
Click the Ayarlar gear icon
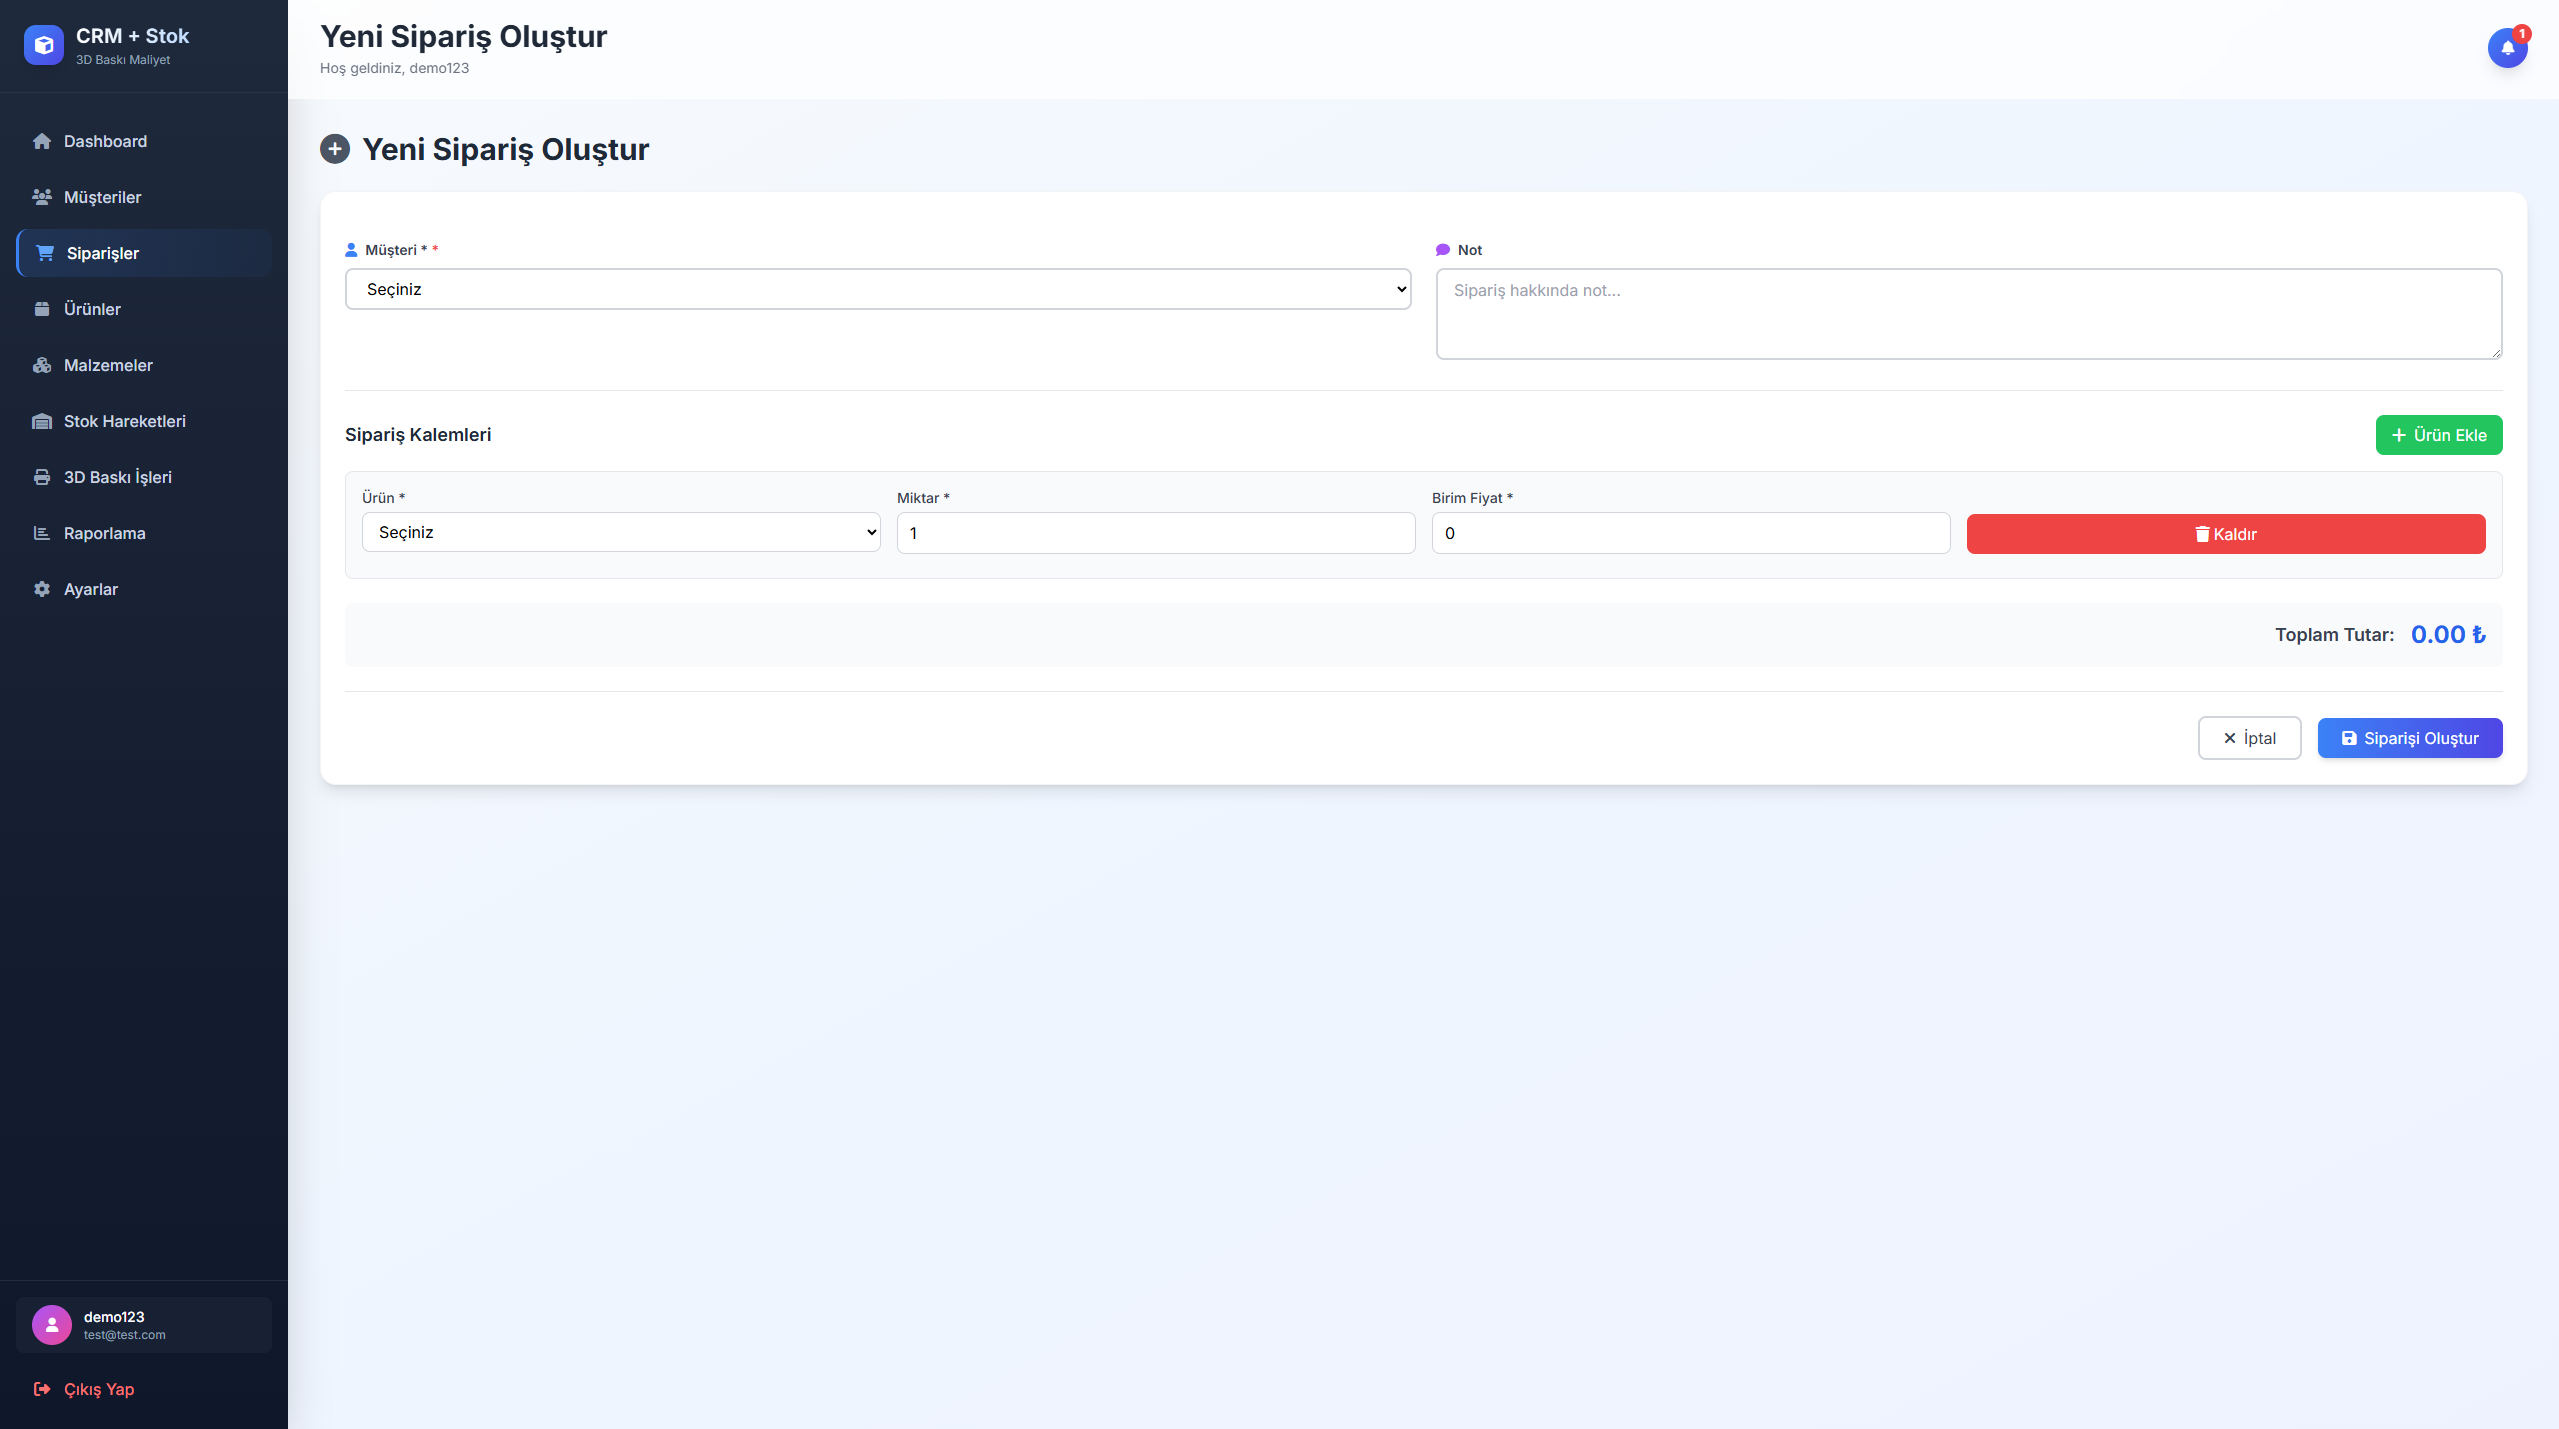pyautogui.click(x=42, y=589)
